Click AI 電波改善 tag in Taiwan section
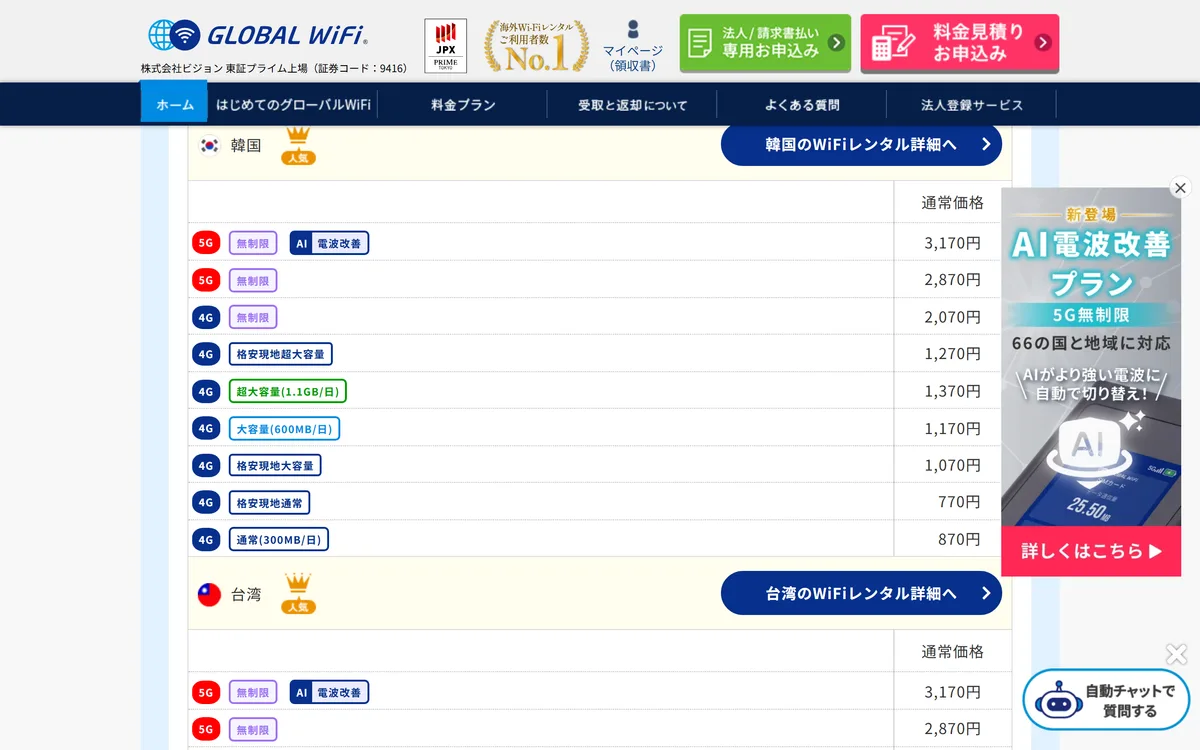This screenshot has width=1200, height=750. point(329,692)
